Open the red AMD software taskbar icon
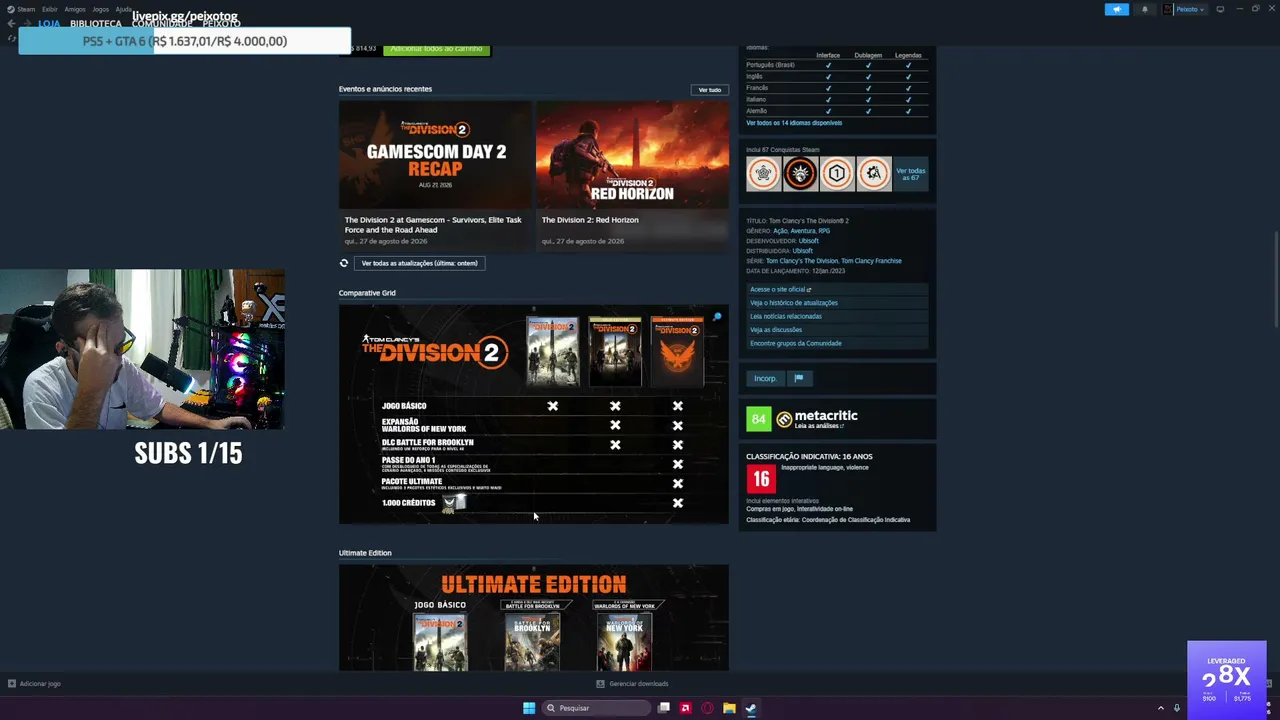The image size is (1280, 720). point(685,708)
